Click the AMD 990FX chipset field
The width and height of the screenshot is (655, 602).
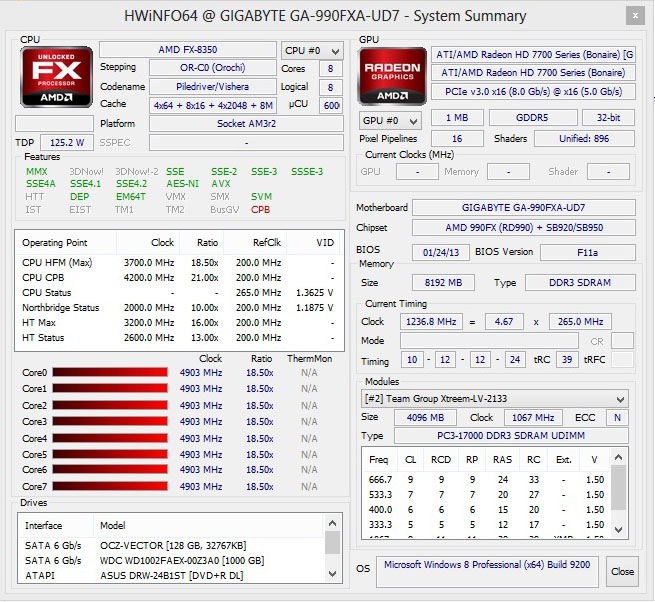tap(524, 228)
